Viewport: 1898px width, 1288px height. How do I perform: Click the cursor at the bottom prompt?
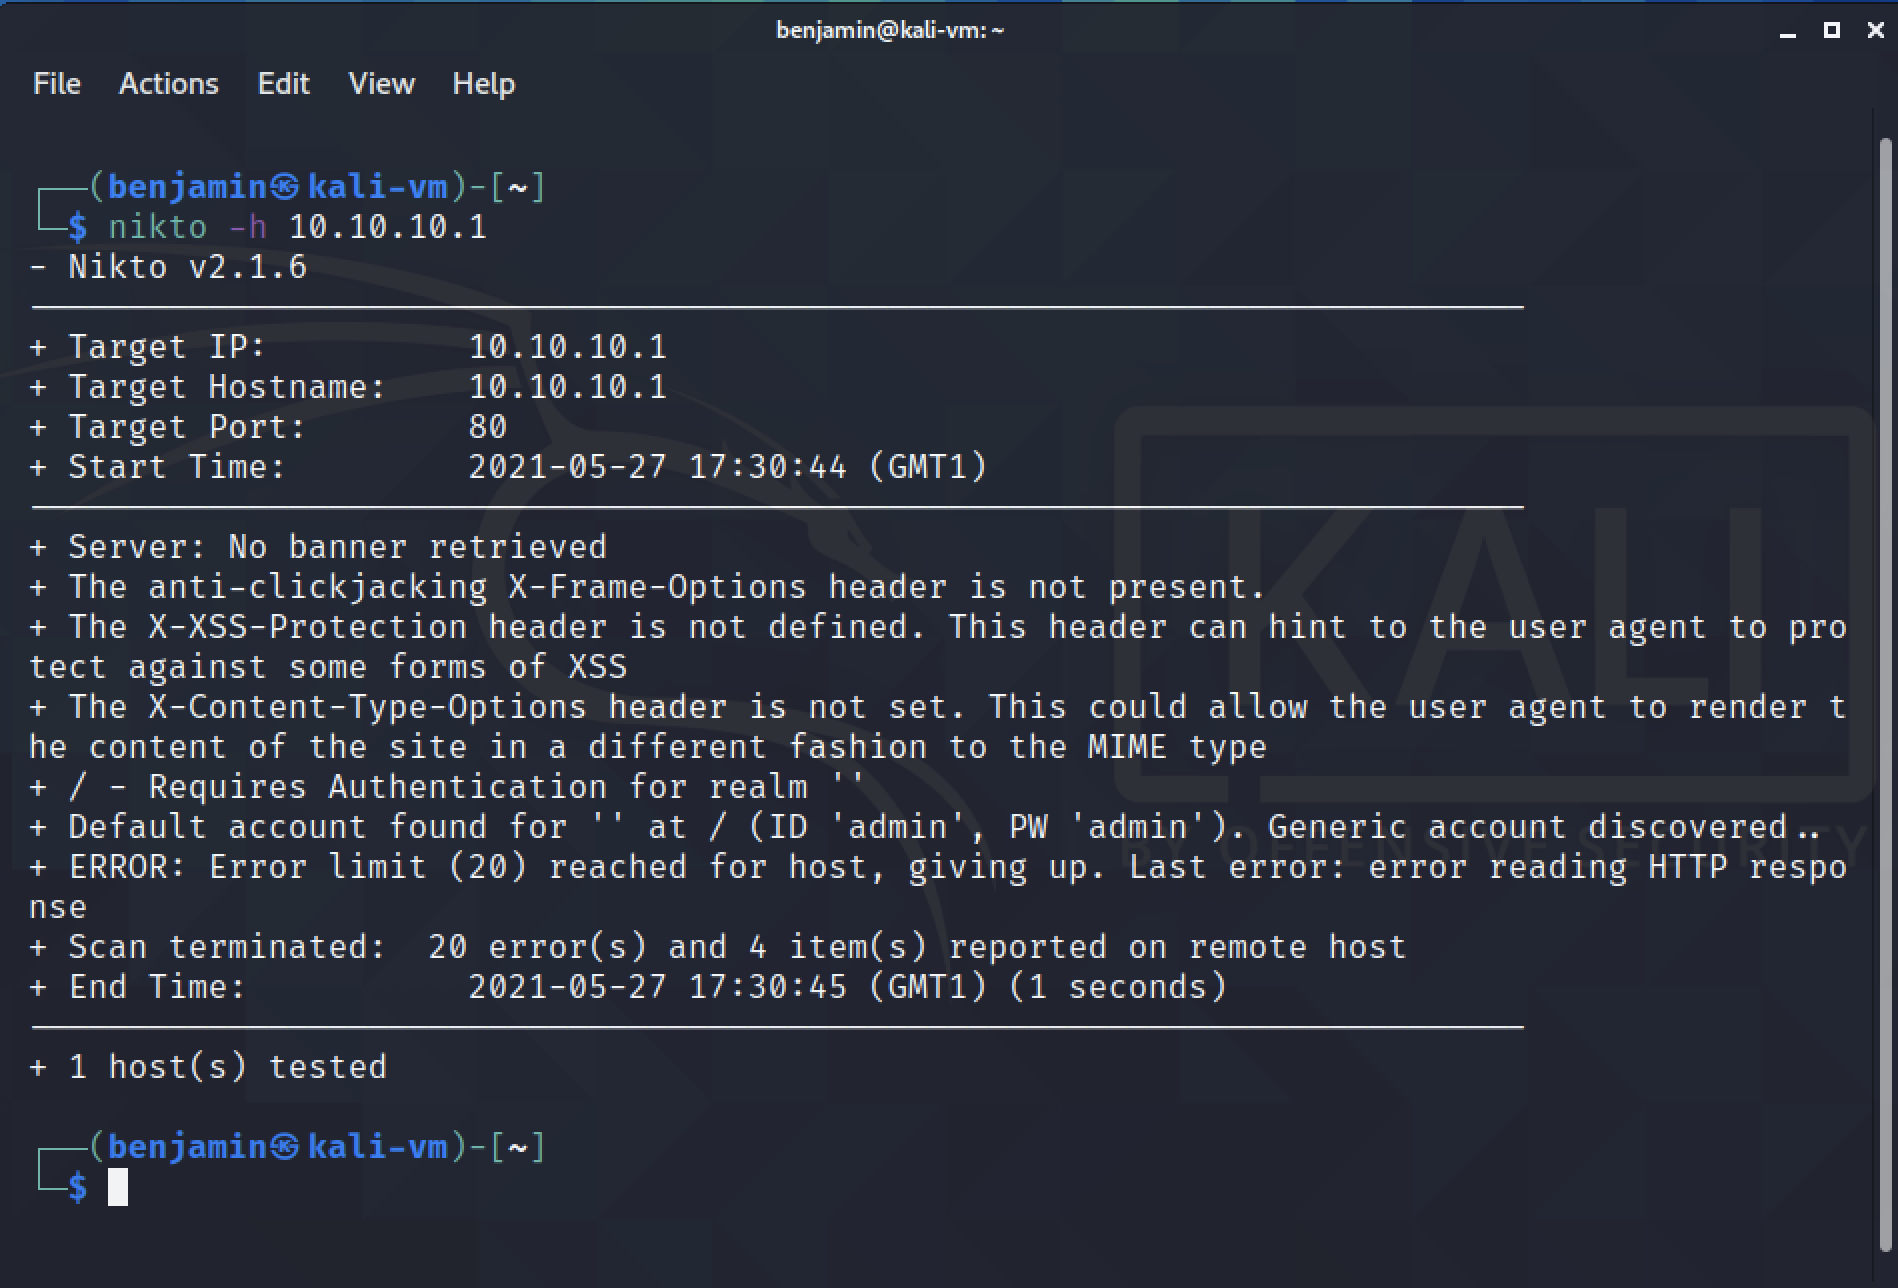point(118,1187)
